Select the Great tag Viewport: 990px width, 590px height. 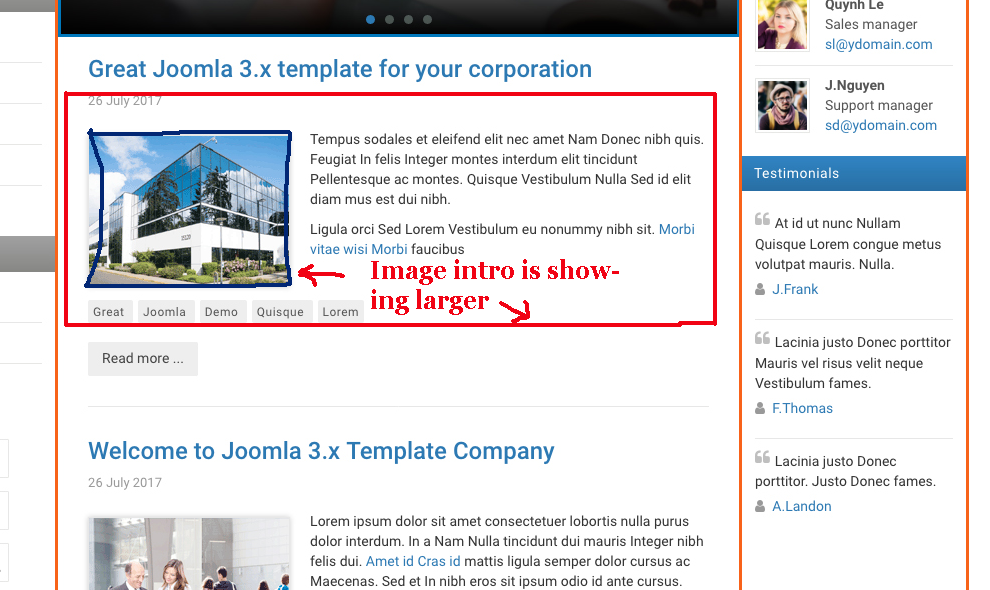[109, 311]
